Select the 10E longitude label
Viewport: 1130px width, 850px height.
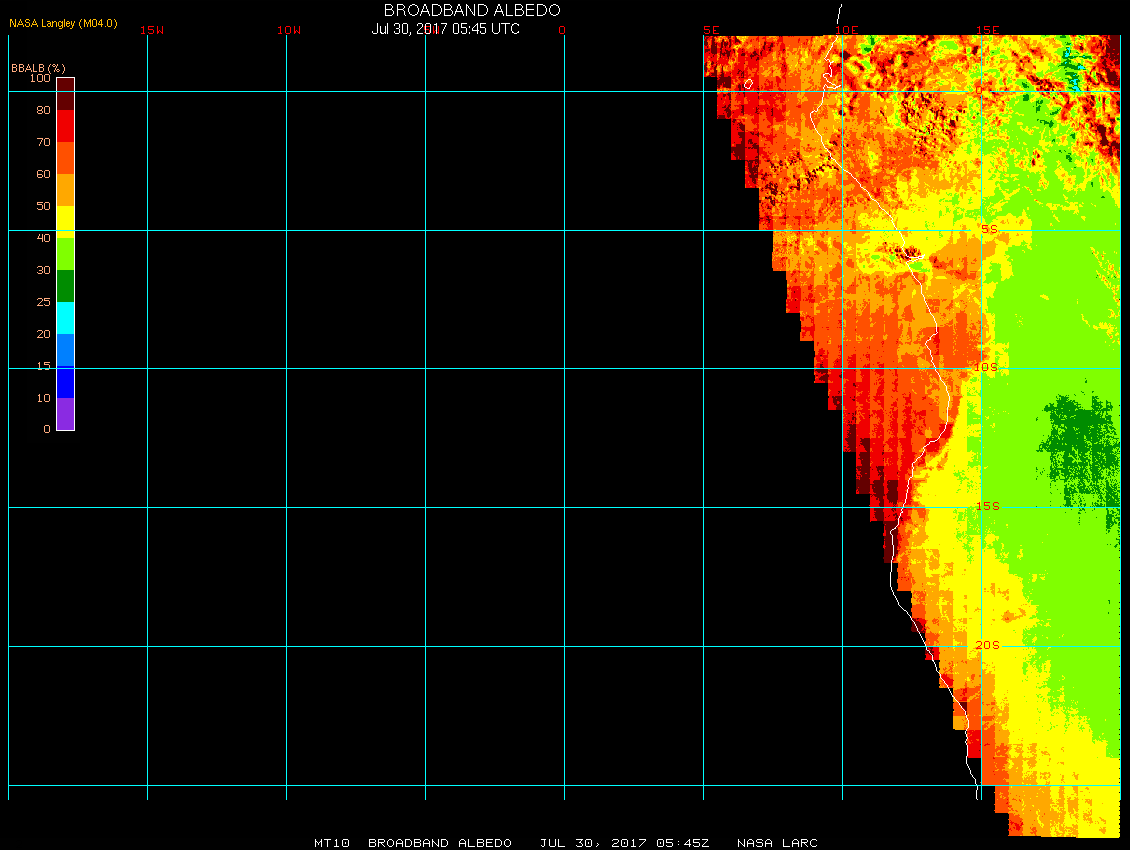846,30
